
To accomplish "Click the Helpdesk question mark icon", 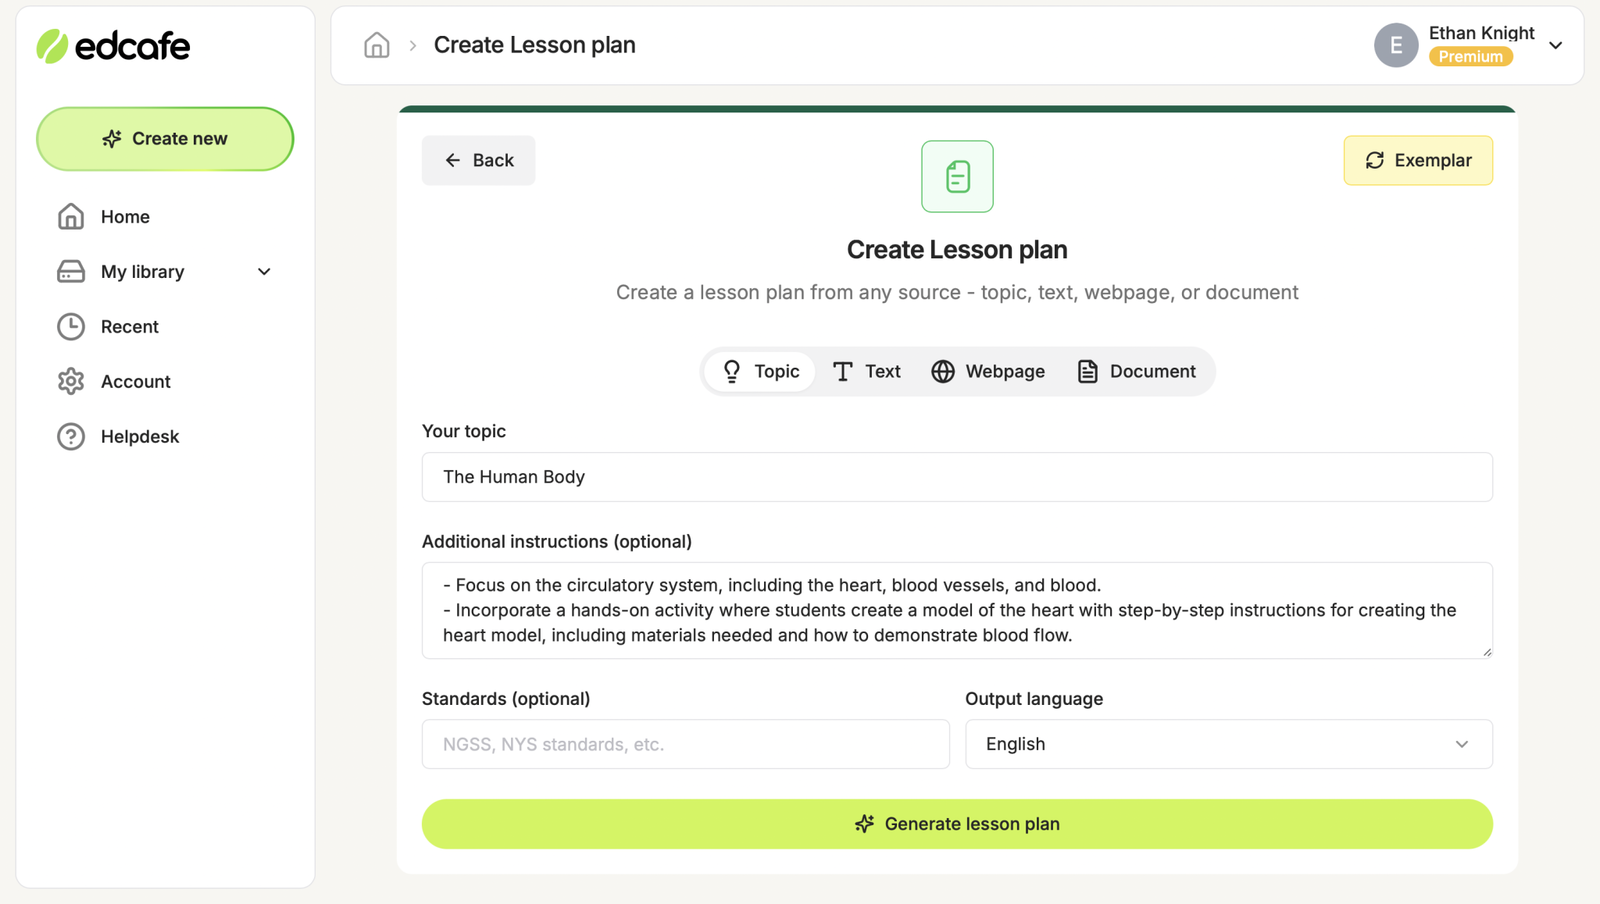I will pos(70,436).
